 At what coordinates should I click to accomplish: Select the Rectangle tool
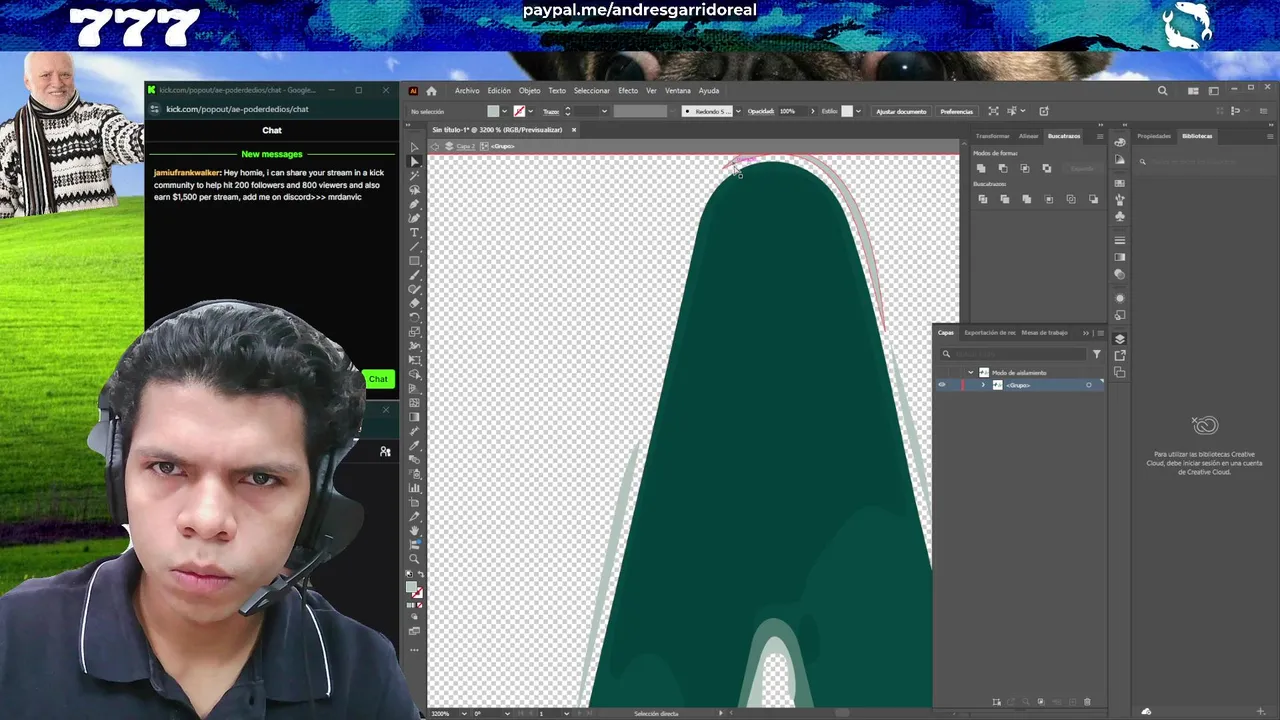click(415, 261)
